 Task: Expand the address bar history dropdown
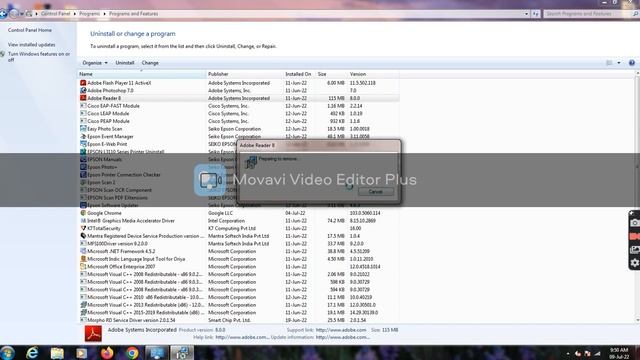pos(526,14)
